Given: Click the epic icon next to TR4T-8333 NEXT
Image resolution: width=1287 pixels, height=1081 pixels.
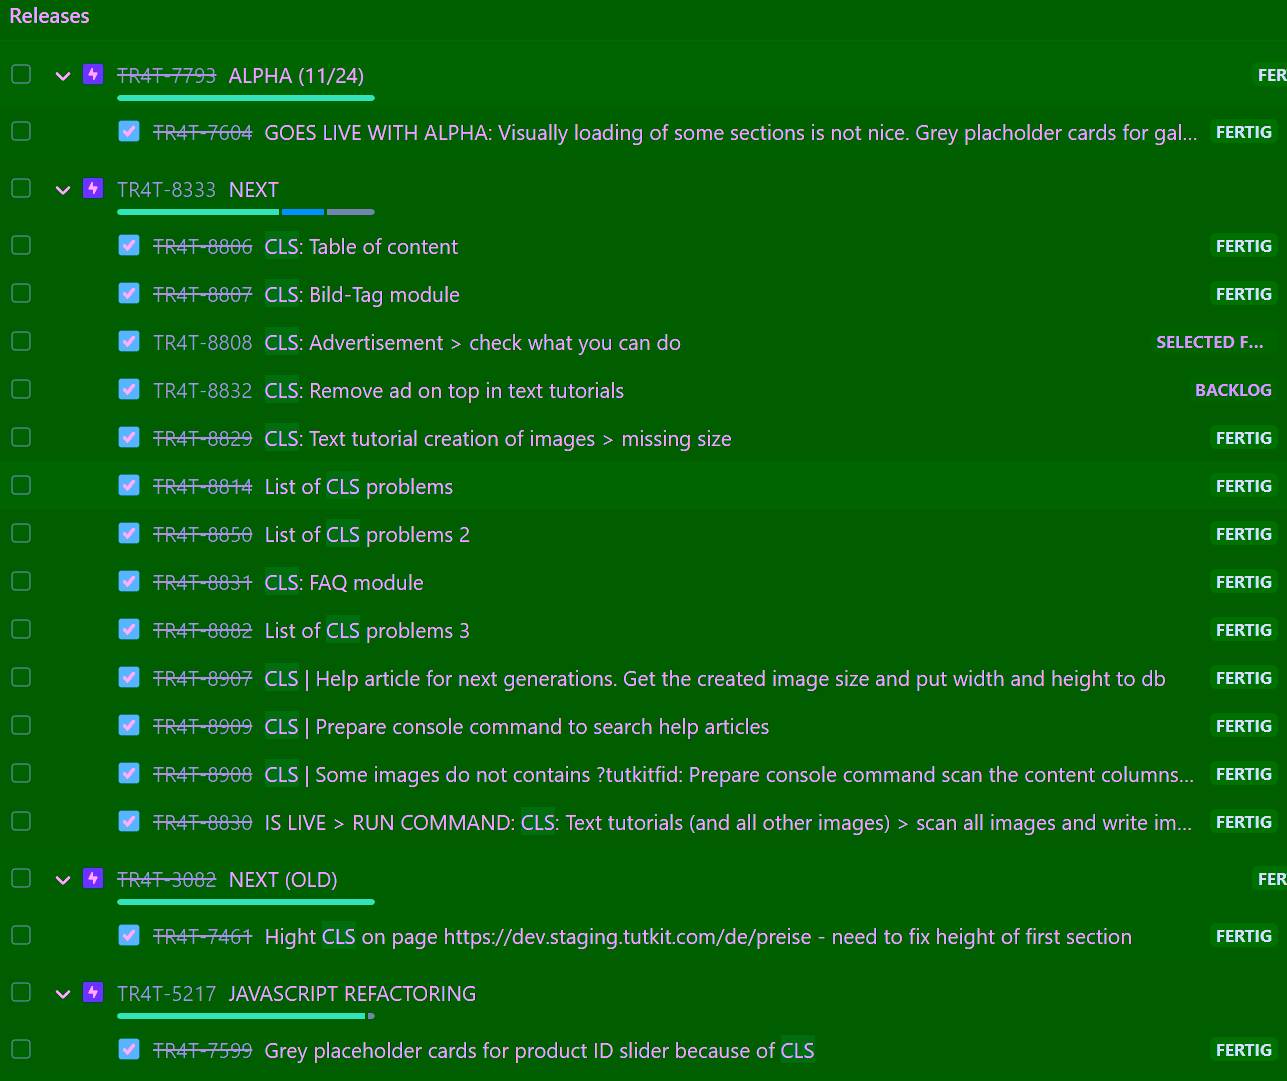Looking at the screenshot, I should point(93,188).
